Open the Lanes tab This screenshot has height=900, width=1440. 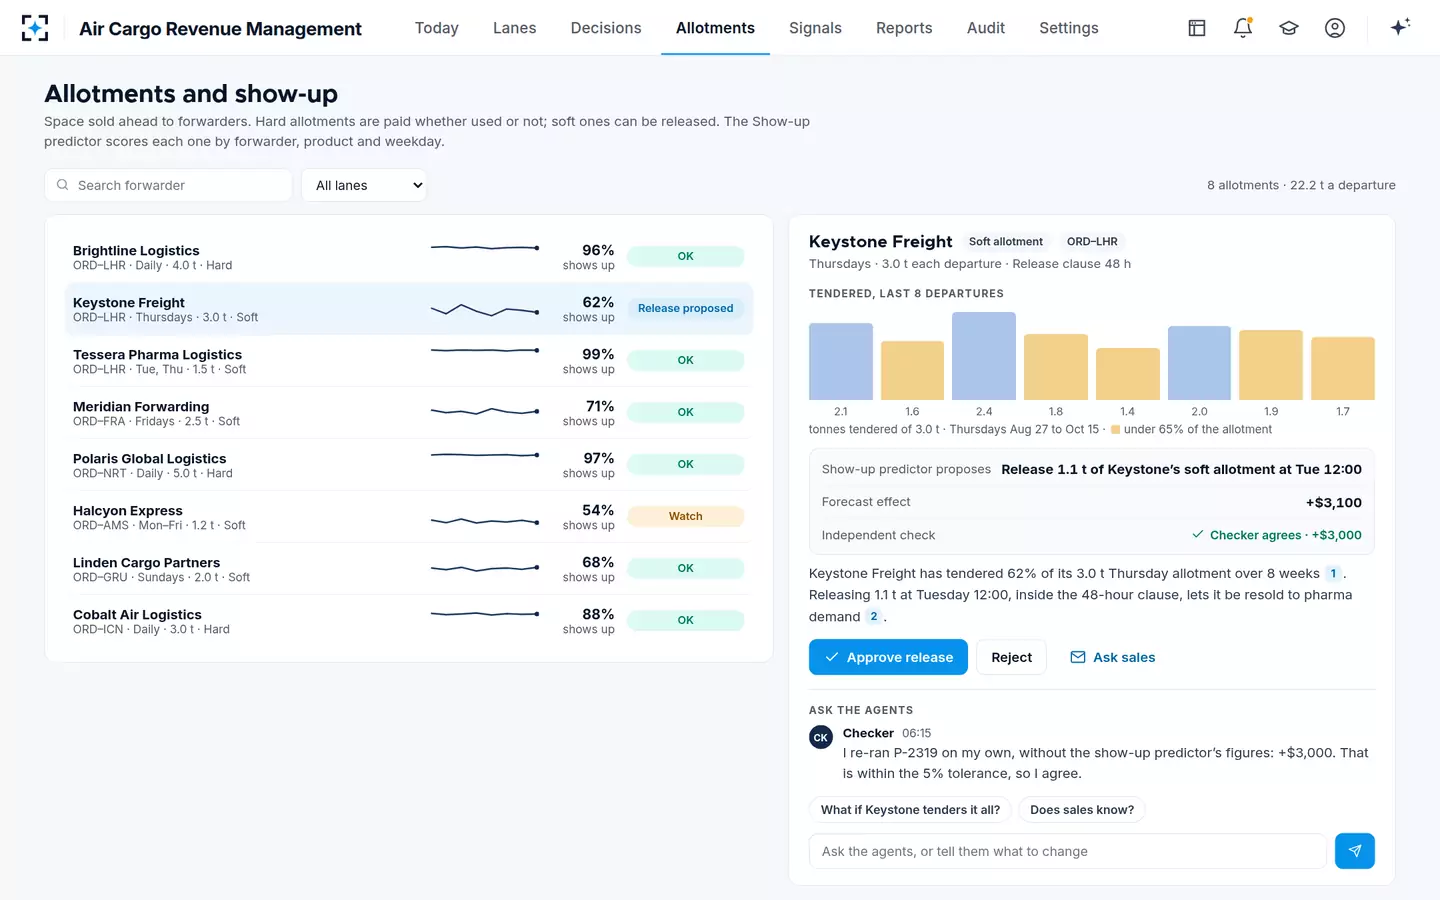pos(515,28)
